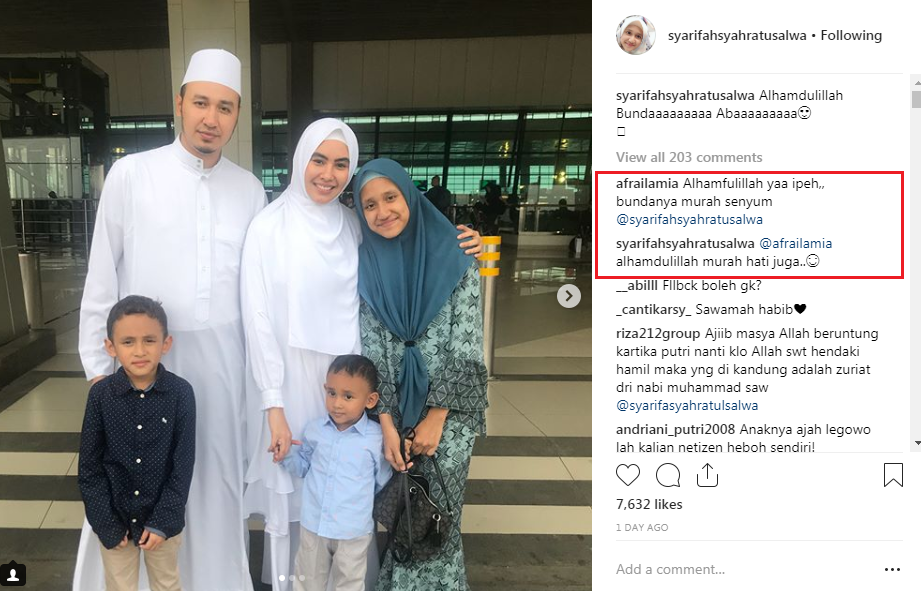Toggle the Following status
The width and height of the screenshot is (921, 591).
pyautogui.click(x=851, y=35)
